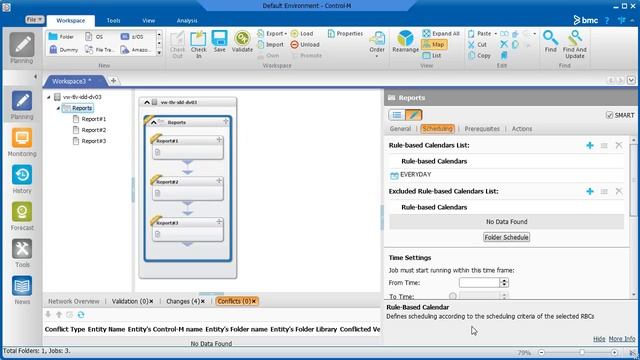Add a new workspace tab
Viewport: 640px width, 360px height.
pos(113,80)
